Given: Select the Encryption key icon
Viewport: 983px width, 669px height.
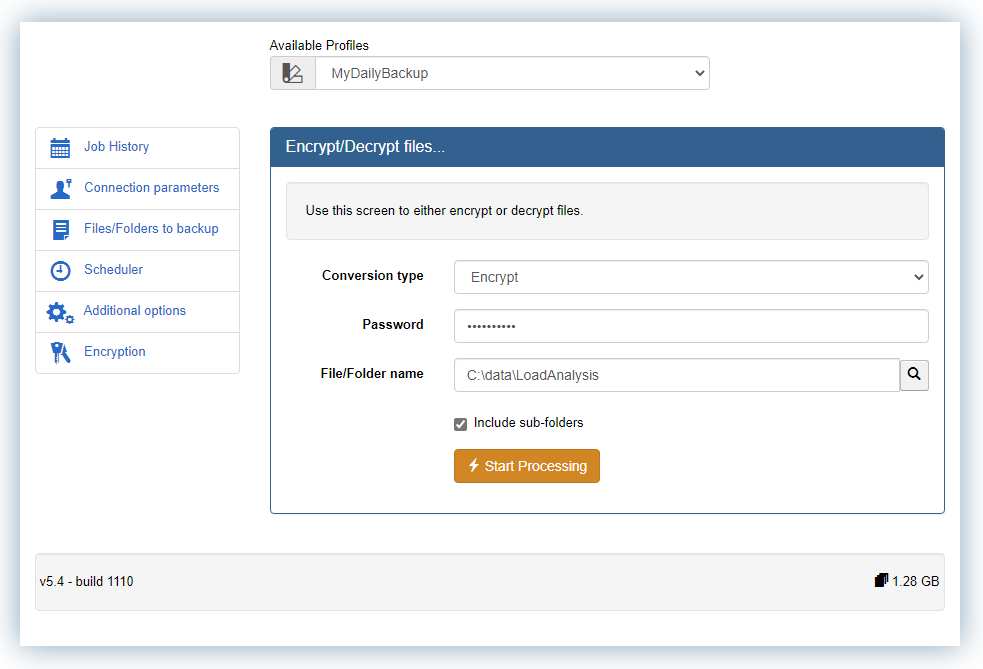Looking at the screenshot, I should [60, 352].
